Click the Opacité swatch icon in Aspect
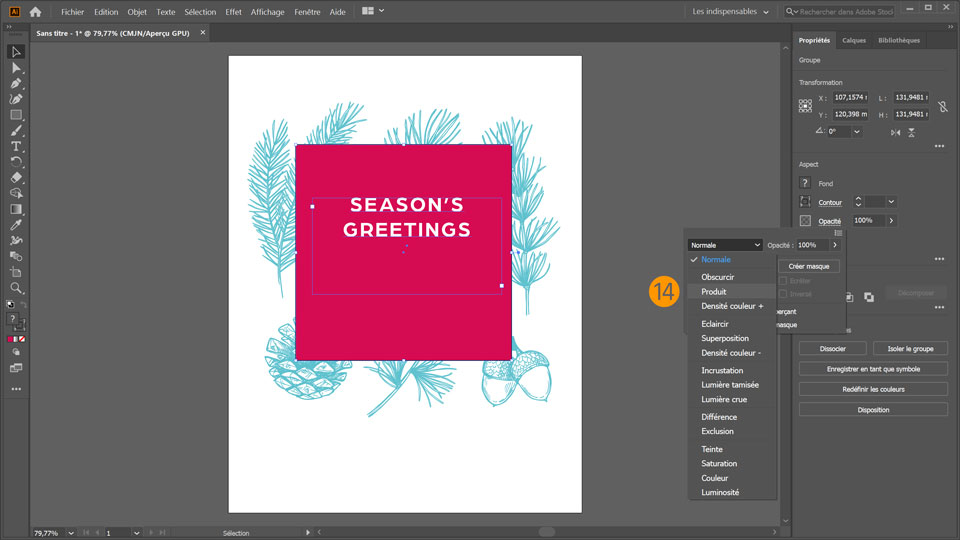 point(805,220)
